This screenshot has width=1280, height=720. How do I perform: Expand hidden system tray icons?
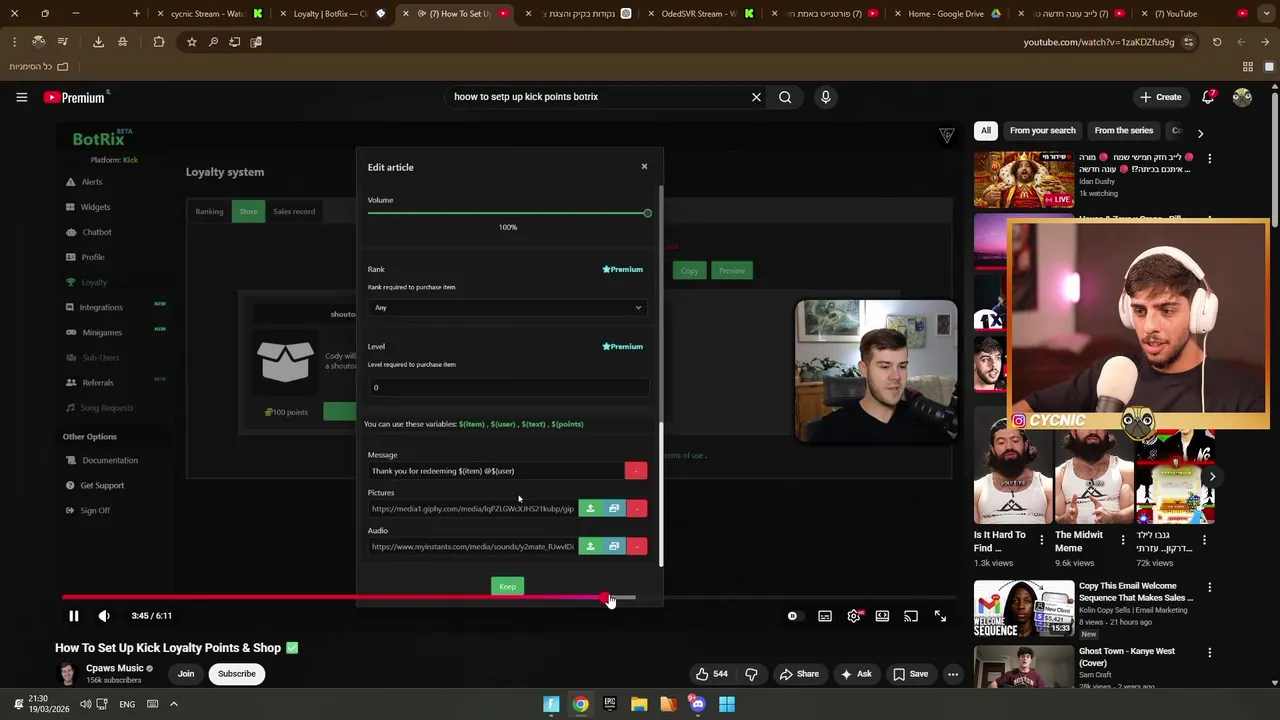(x=173, y=704)
